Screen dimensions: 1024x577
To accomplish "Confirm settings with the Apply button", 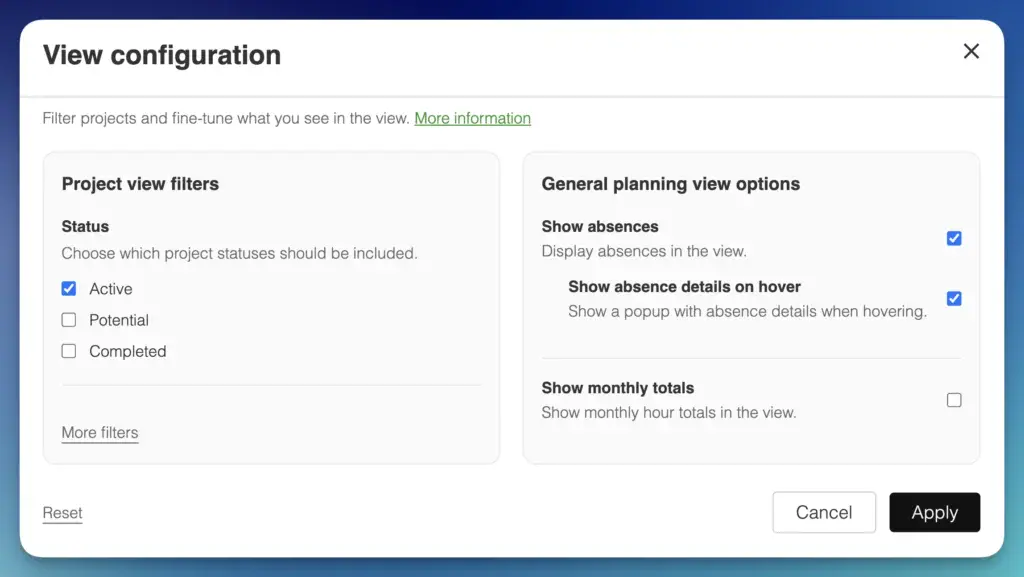I will (934, 512).
